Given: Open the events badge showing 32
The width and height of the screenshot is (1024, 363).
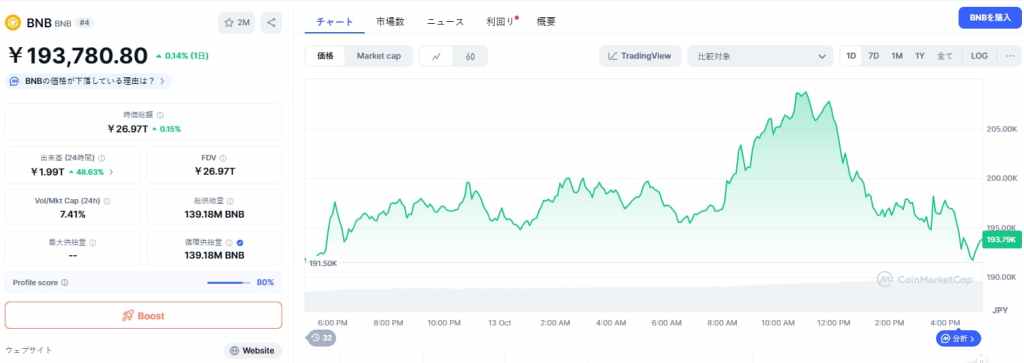Looking at the screenshot, I should coord(321,338).
